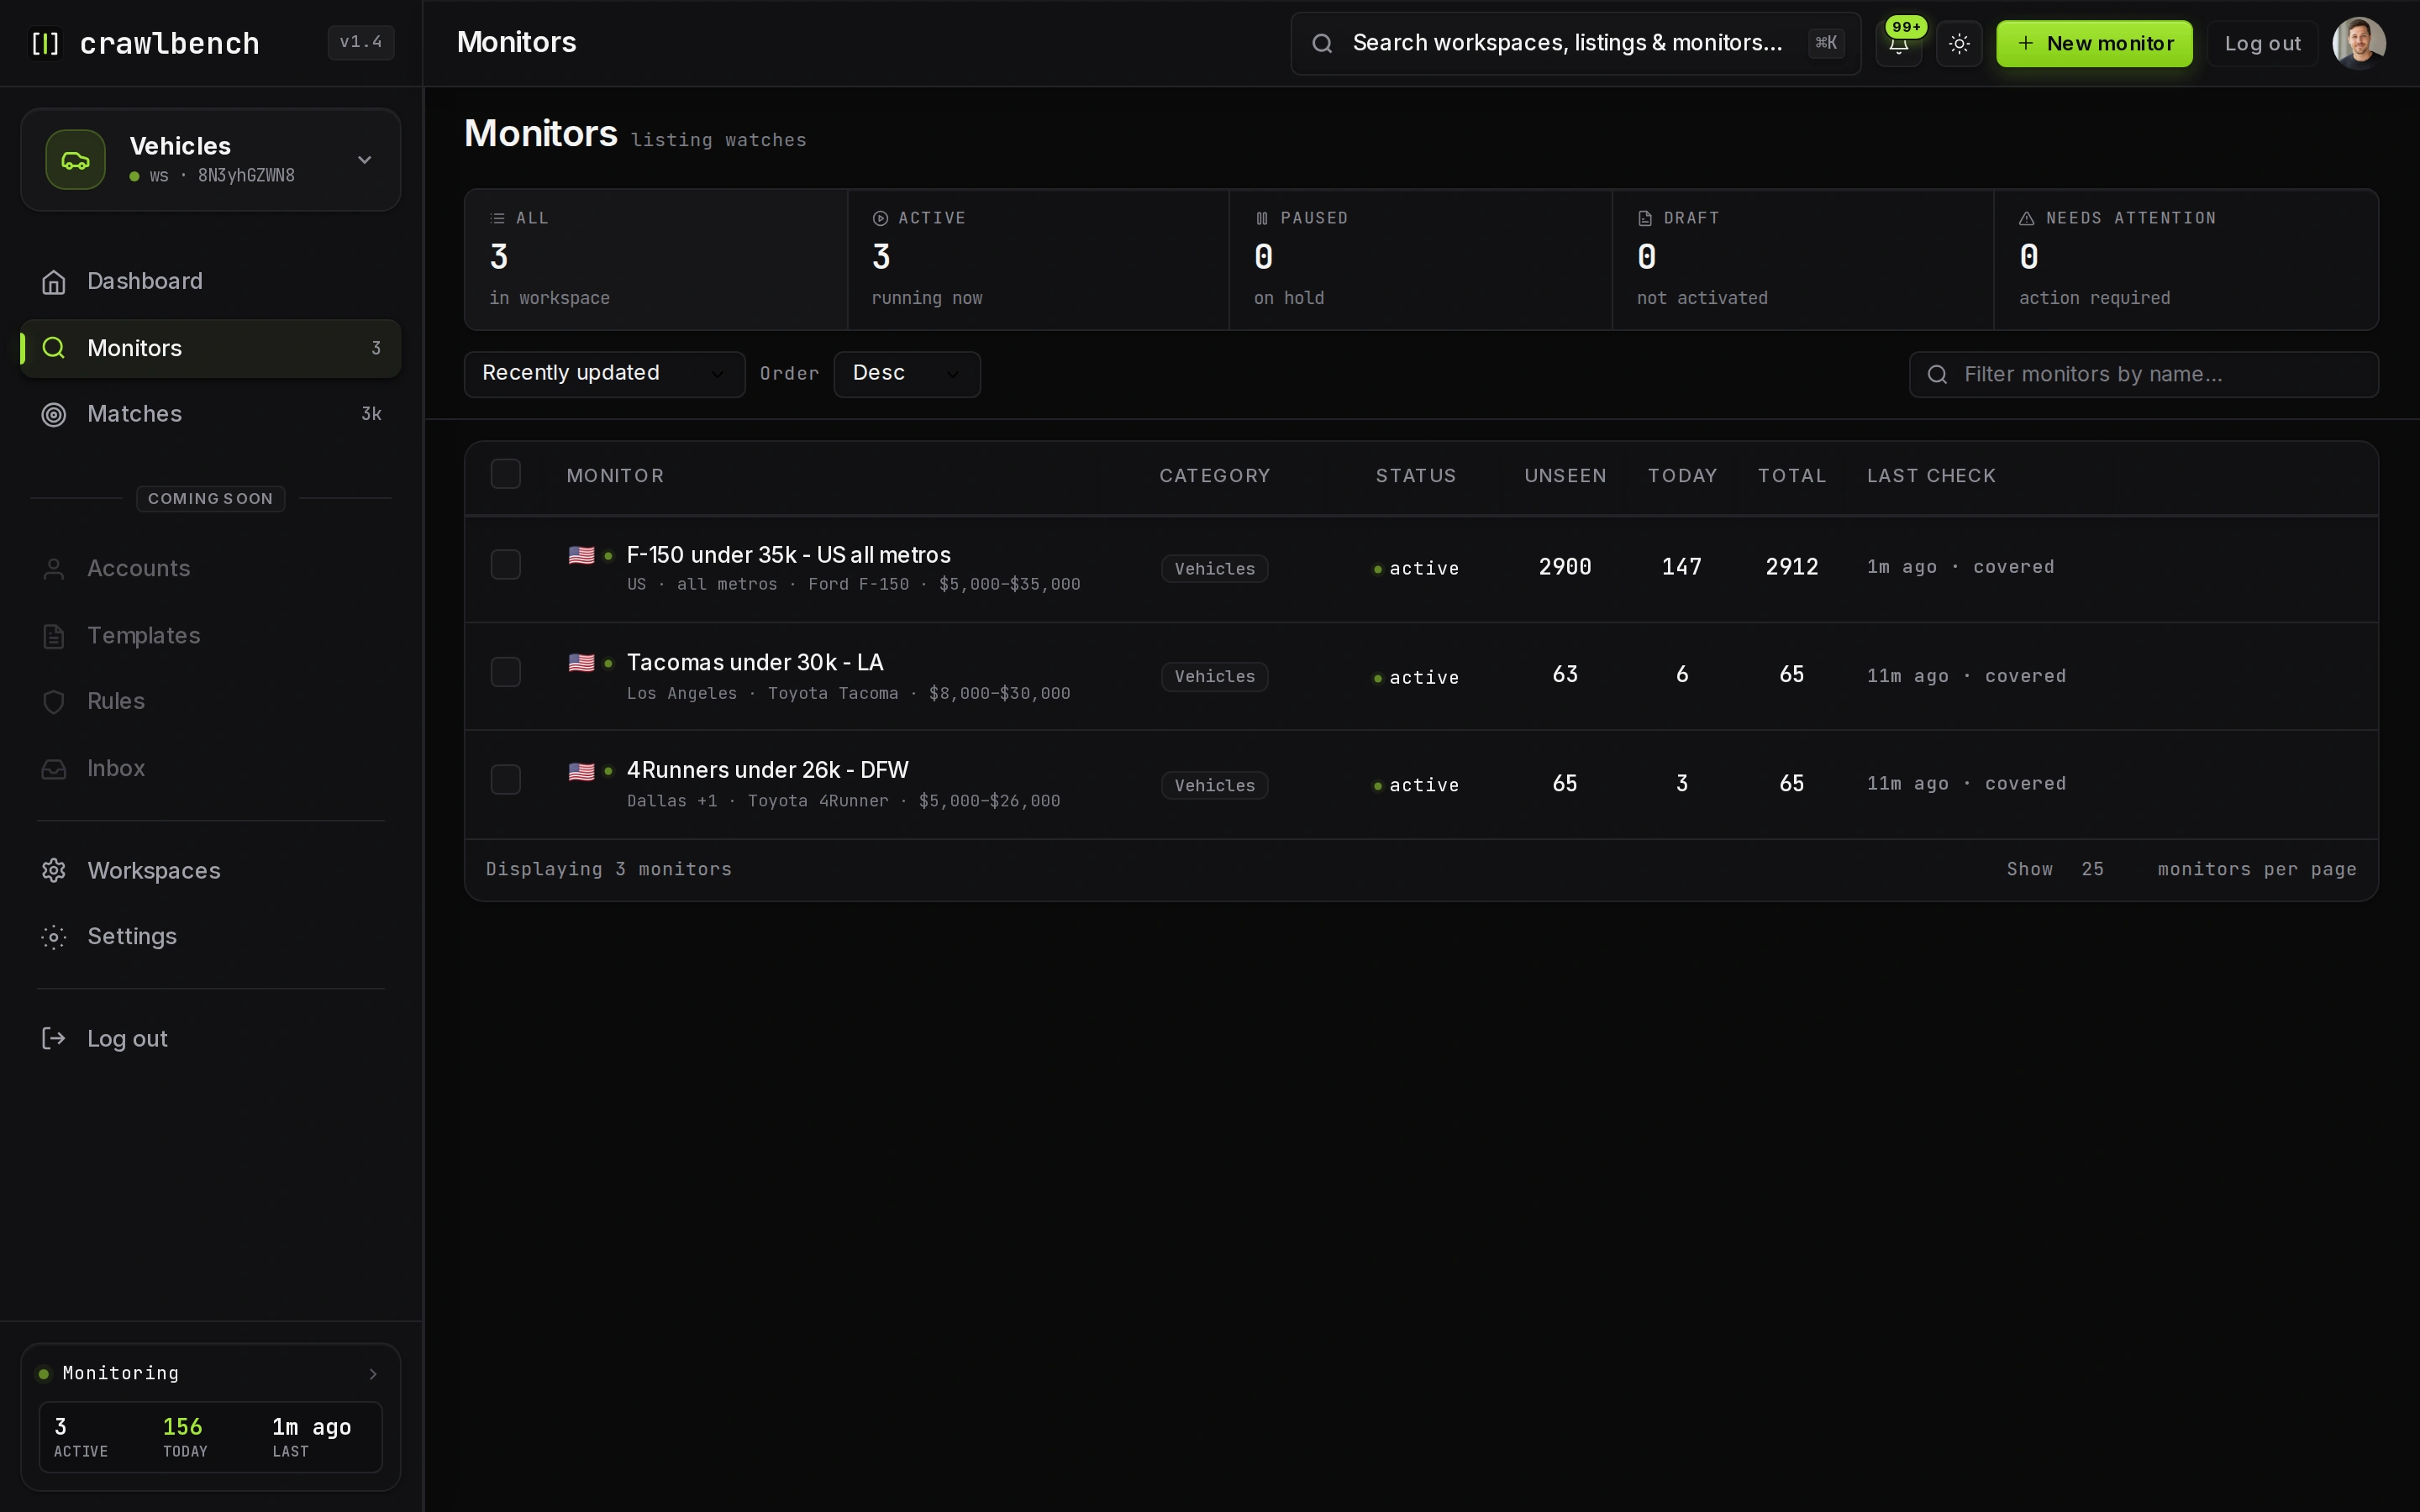Click the Needs Attention warning triangle icon

coord(2027,218)
